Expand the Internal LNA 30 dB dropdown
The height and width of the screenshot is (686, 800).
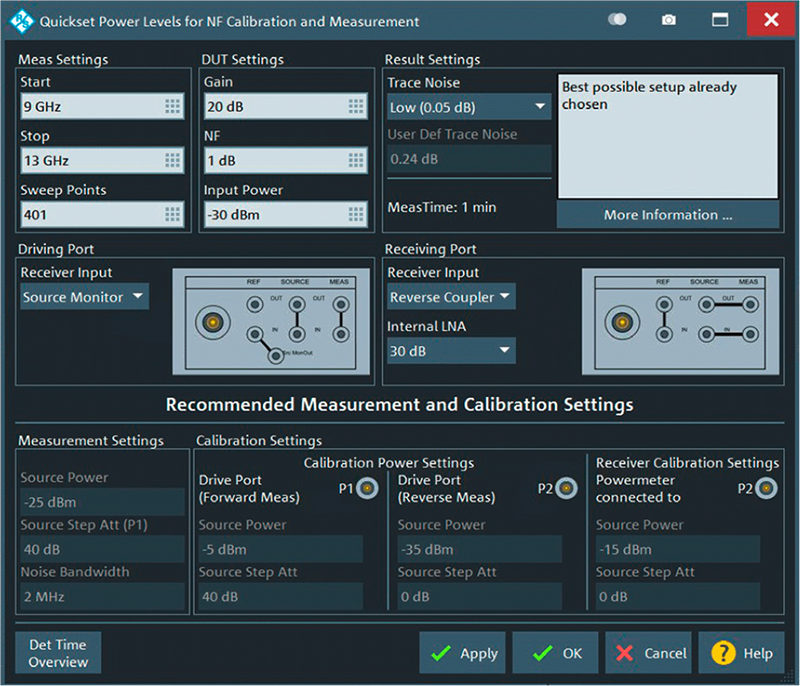coord(451,350)
